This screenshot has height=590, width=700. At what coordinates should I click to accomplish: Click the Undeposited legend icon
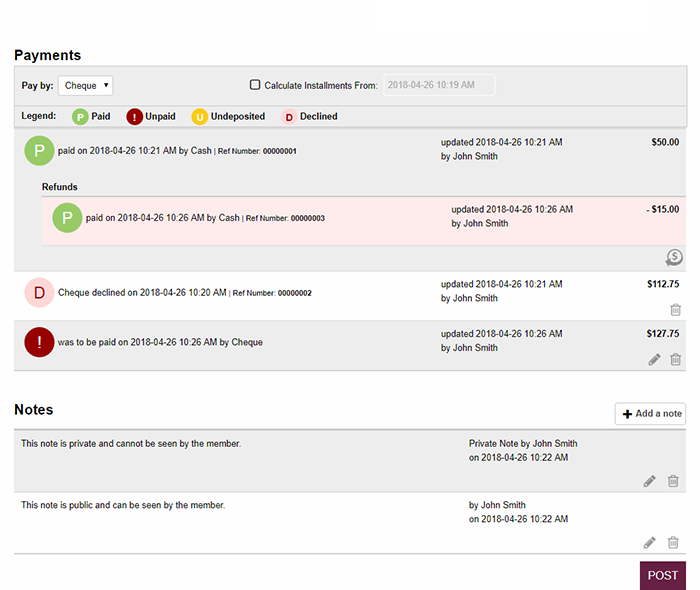pos(200,117)
